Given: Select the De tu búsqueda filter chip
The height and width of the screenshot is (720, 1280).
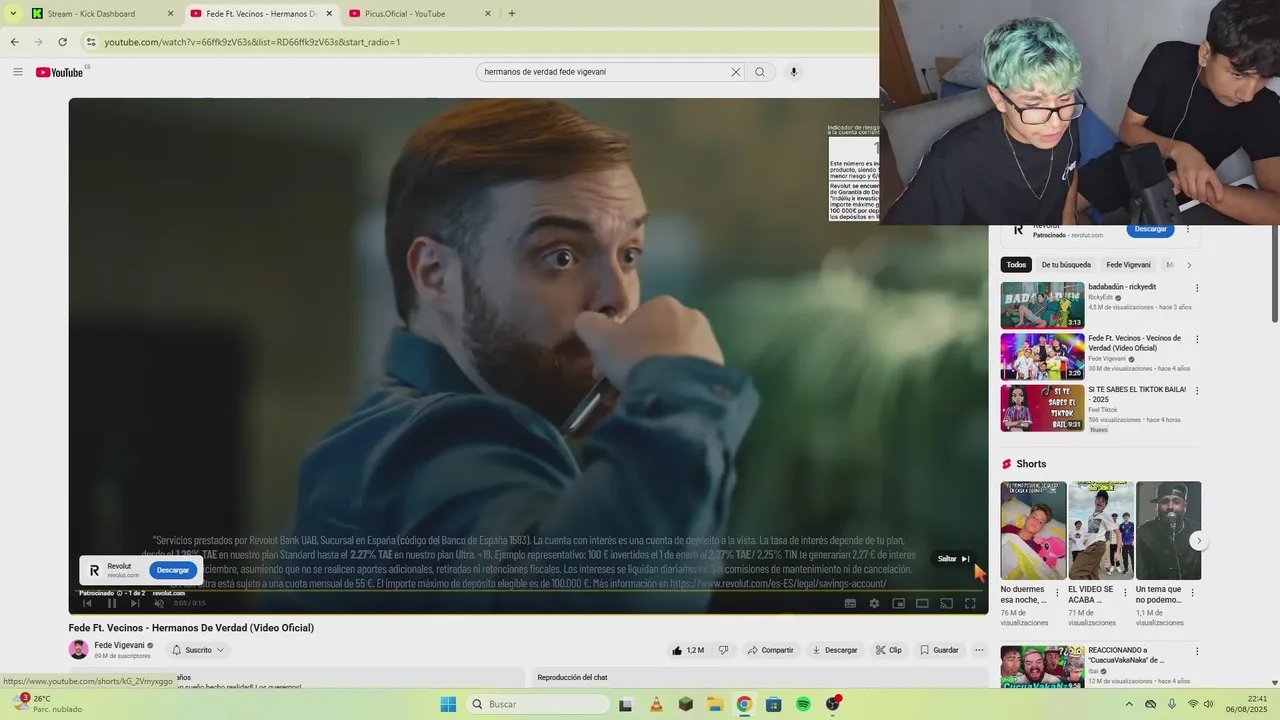Looking at the screenshot, I should tap(1066, 265).
